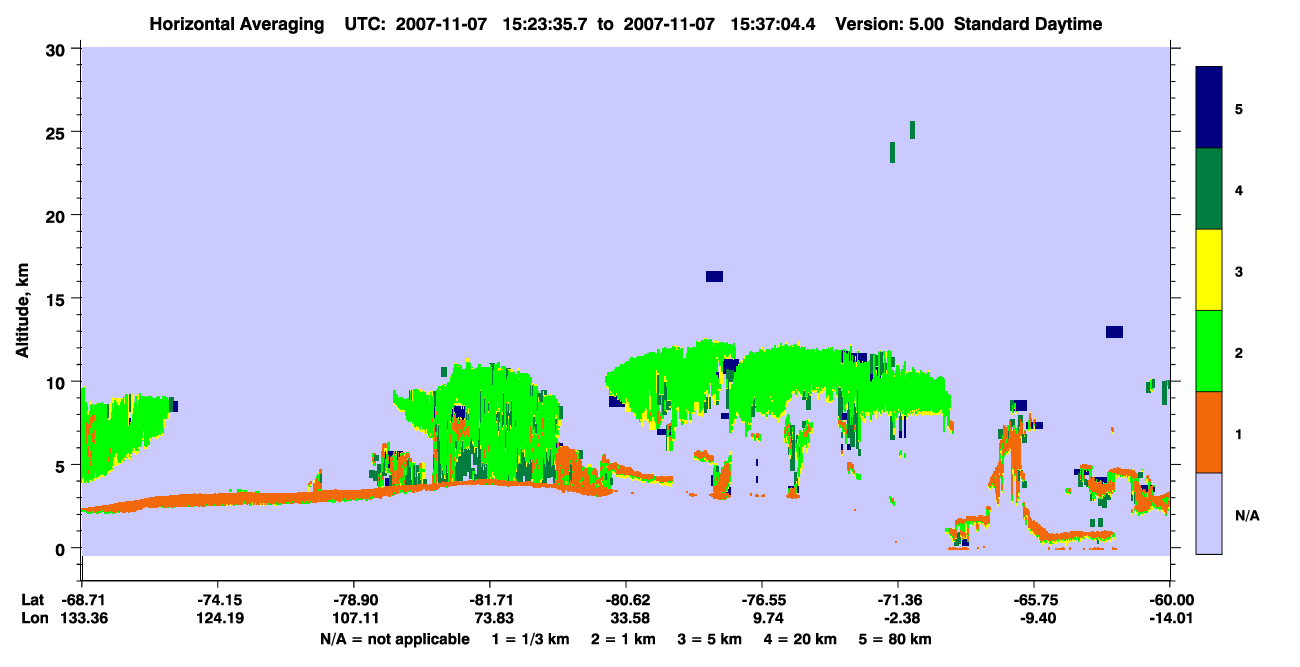Image resolution: width=1300 pixels, height=667 pixels.
Task: Click the latitude value '-68.71'
Action: click(81, 600)
